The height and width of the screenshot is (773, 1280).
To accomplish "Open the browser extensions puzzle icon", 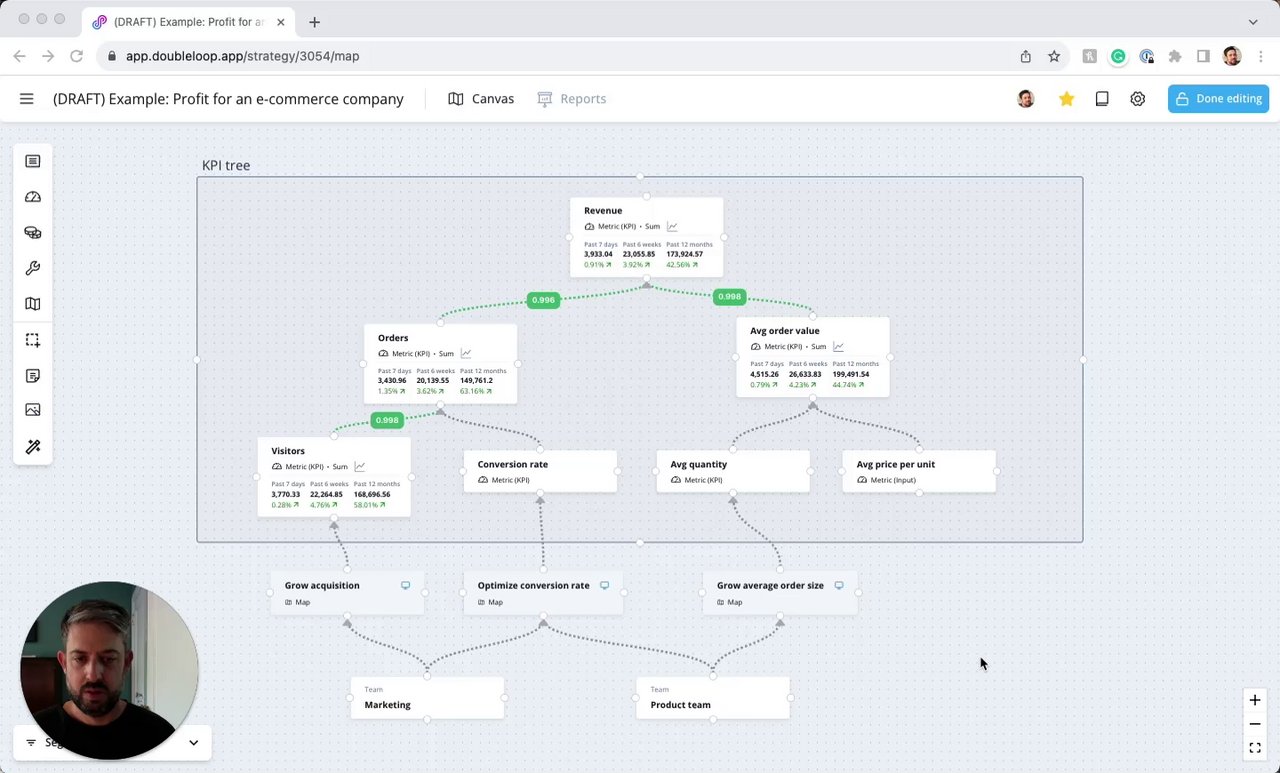I will pos(1175,56).
